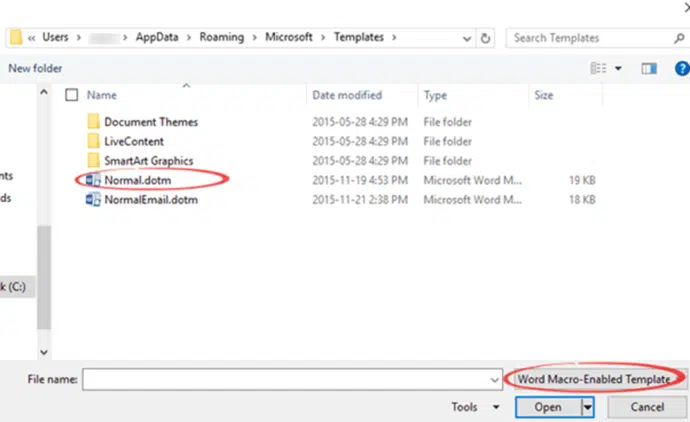Expand the chevron after Templates in path
690x422 pixels.
394,37
